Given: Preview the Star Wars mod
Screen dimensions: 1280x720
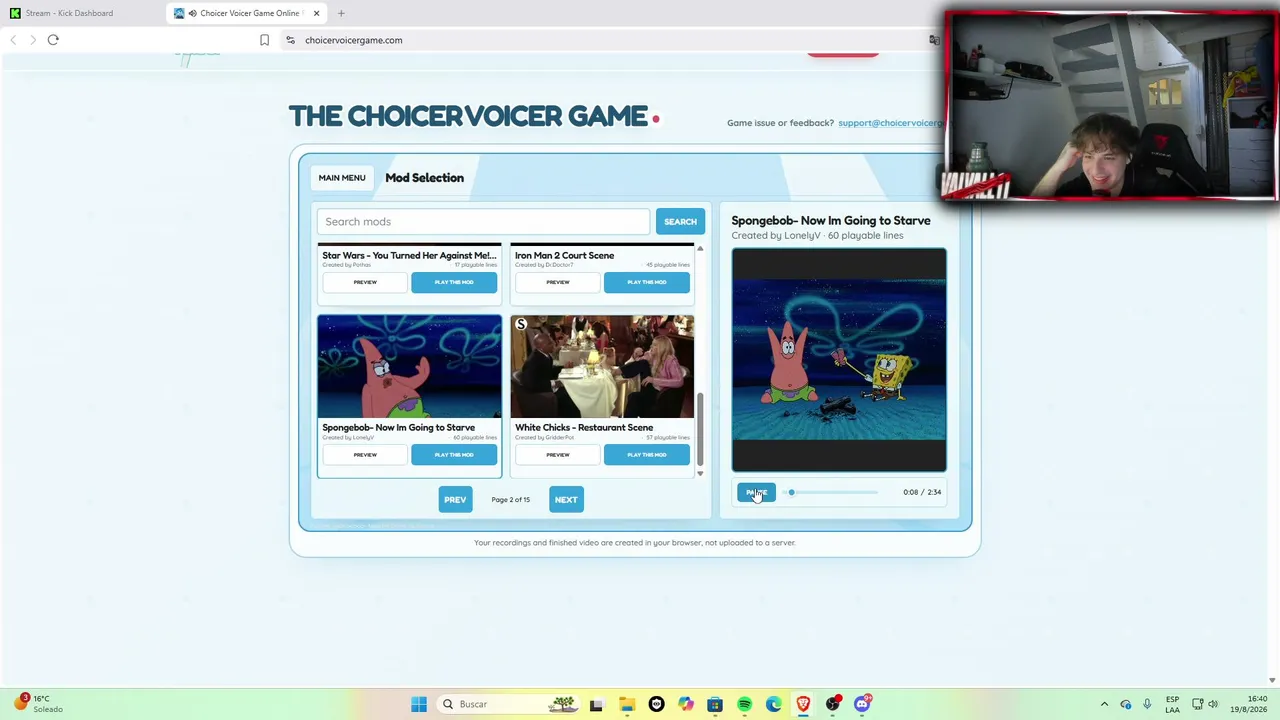Looking at the screenshot, I should point(365,282).
